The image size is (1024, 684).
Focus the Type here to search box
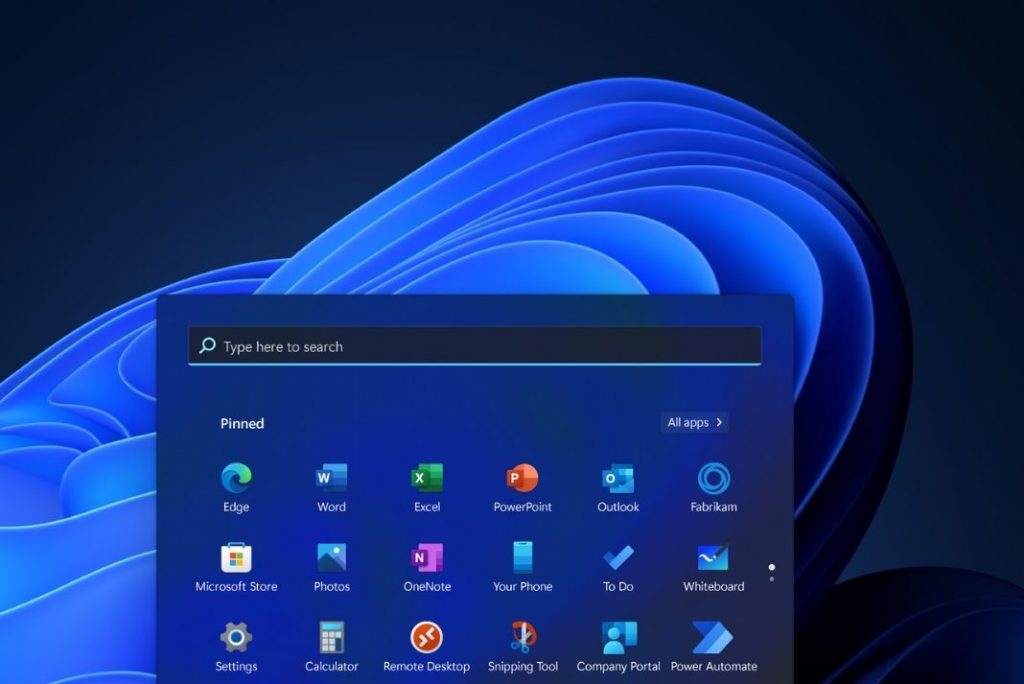click(475, 346)
